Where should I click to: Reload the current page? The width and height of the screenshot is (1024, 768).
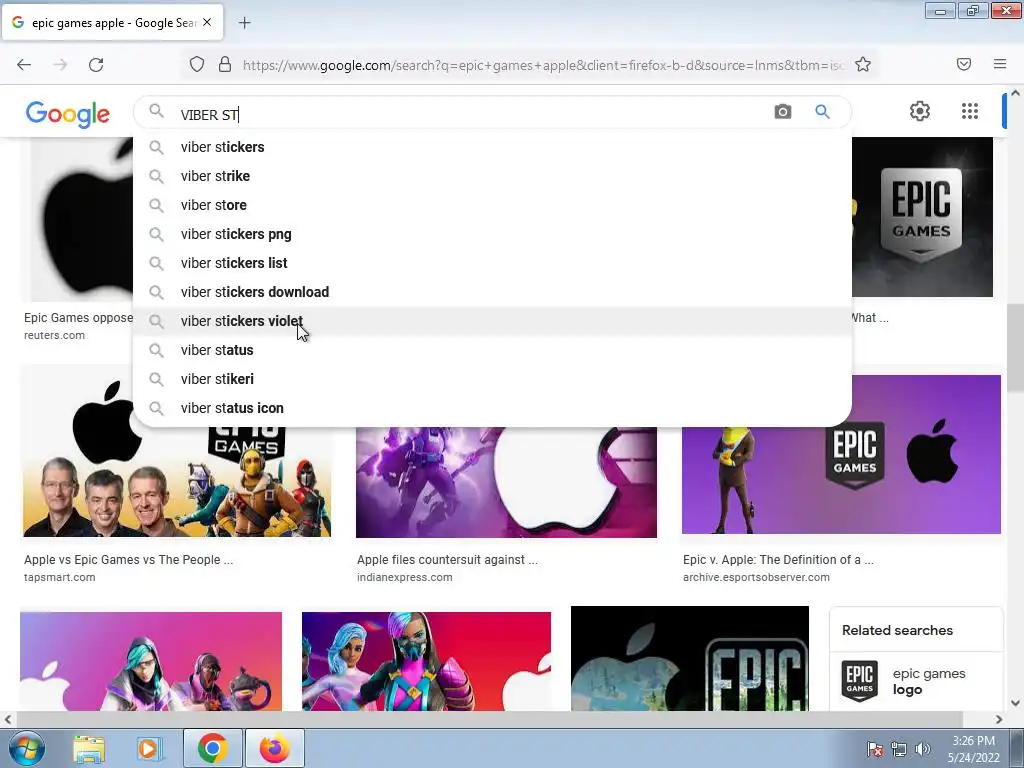pyautogui.click(x=96, y=65)
